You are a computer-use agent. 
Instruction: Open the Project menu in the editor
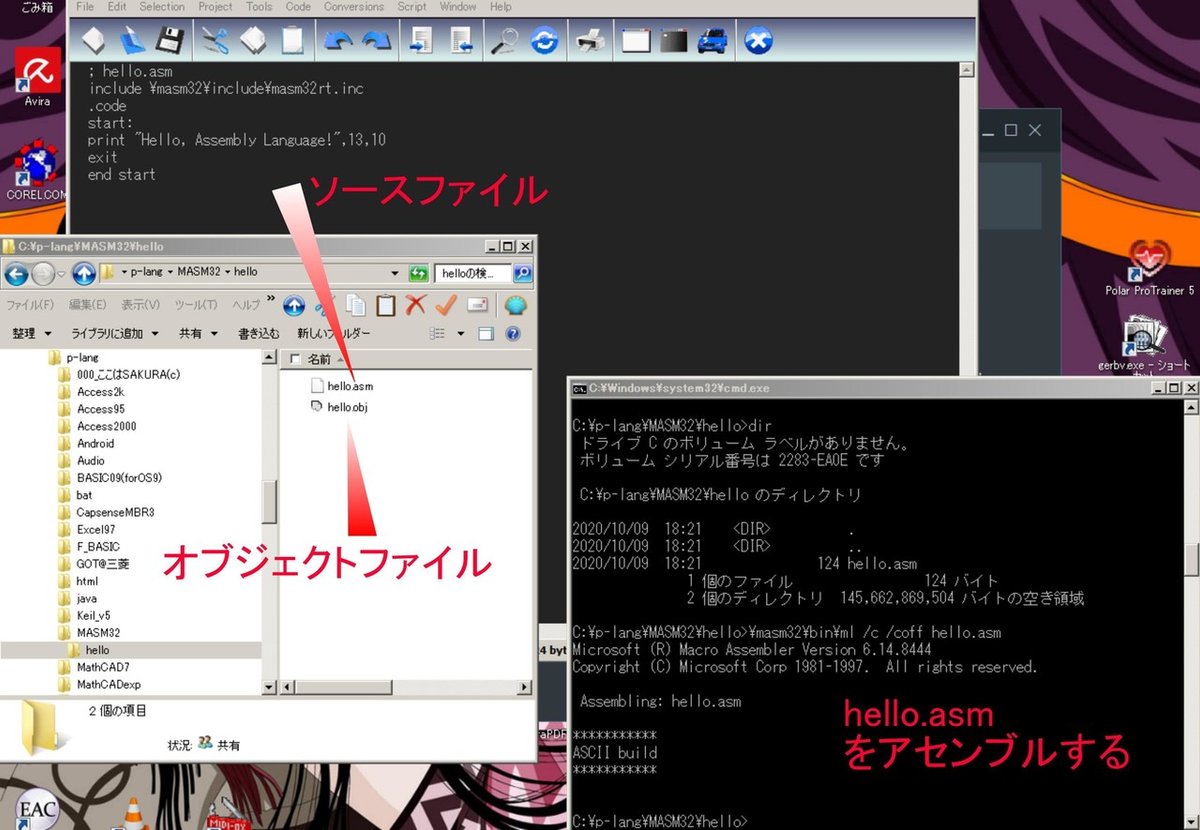tap(214, 7)
